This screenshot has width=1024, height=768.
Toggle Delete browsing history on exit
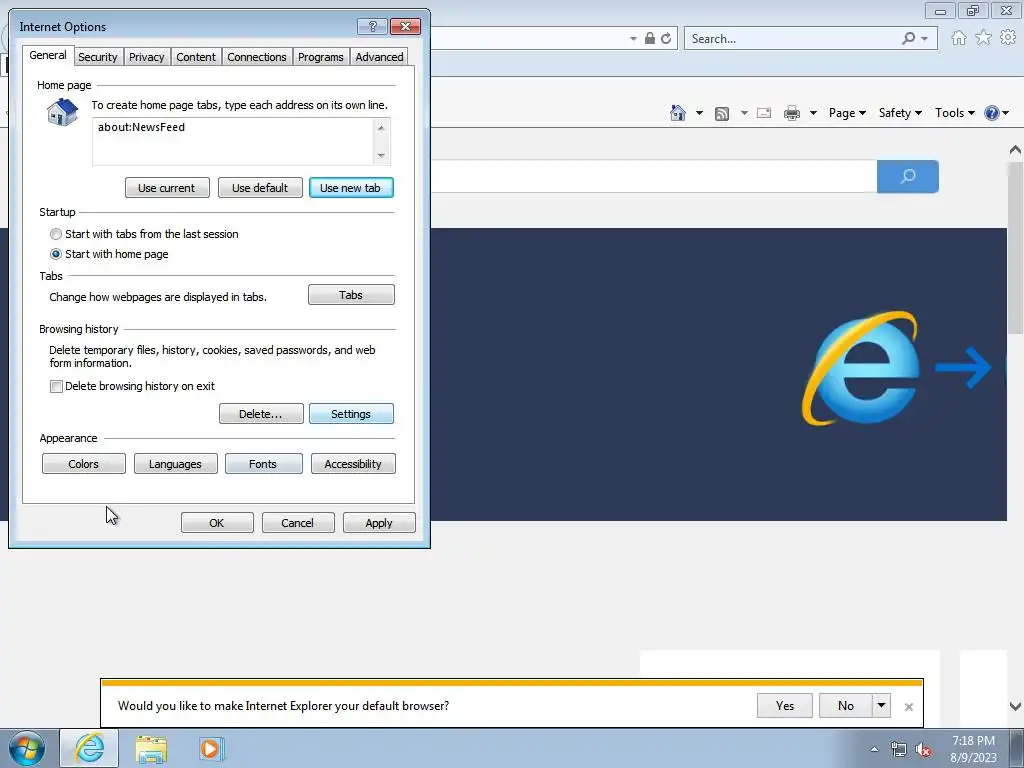tap(56, 386)
